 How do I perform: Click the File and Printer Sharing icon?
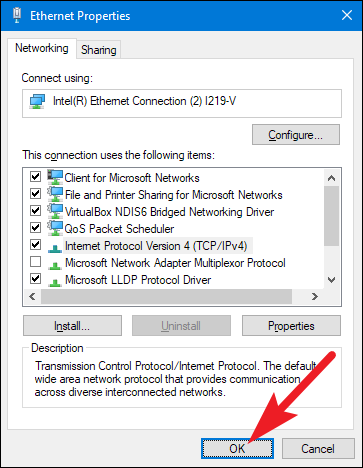[55, 194]
